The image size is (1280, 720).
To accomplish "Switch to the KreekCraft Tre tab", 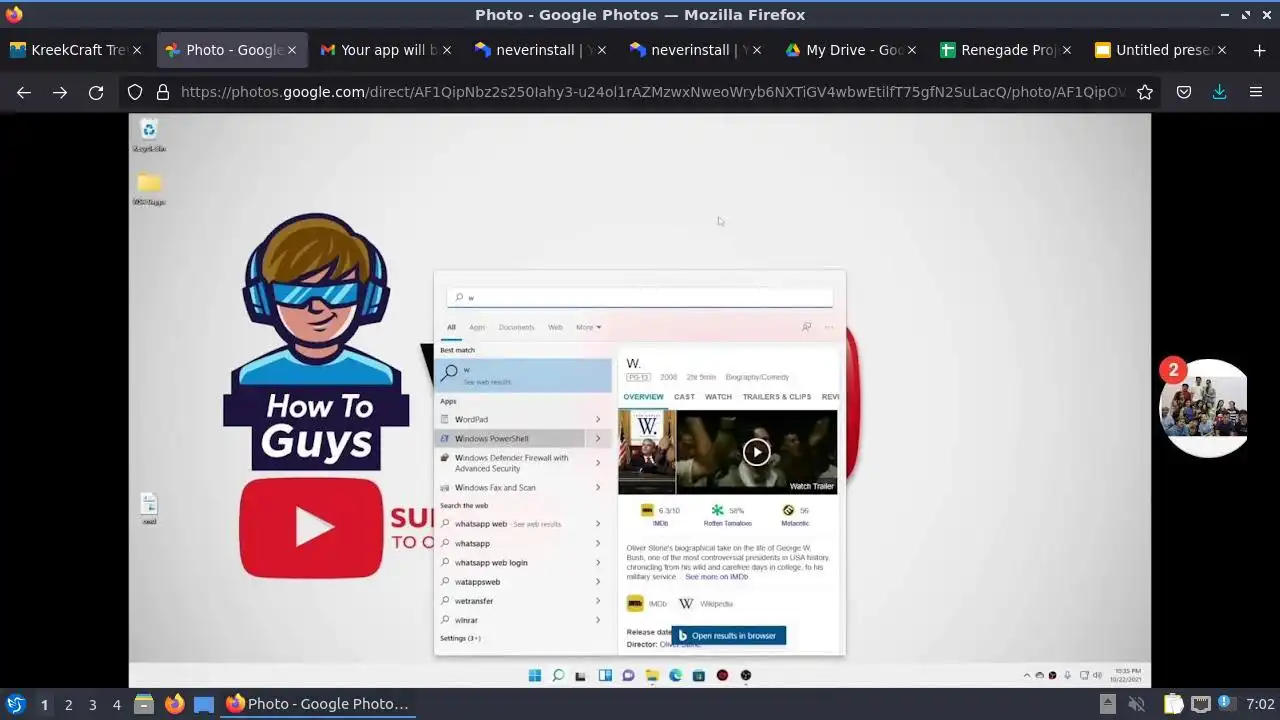I will (78, 50).
